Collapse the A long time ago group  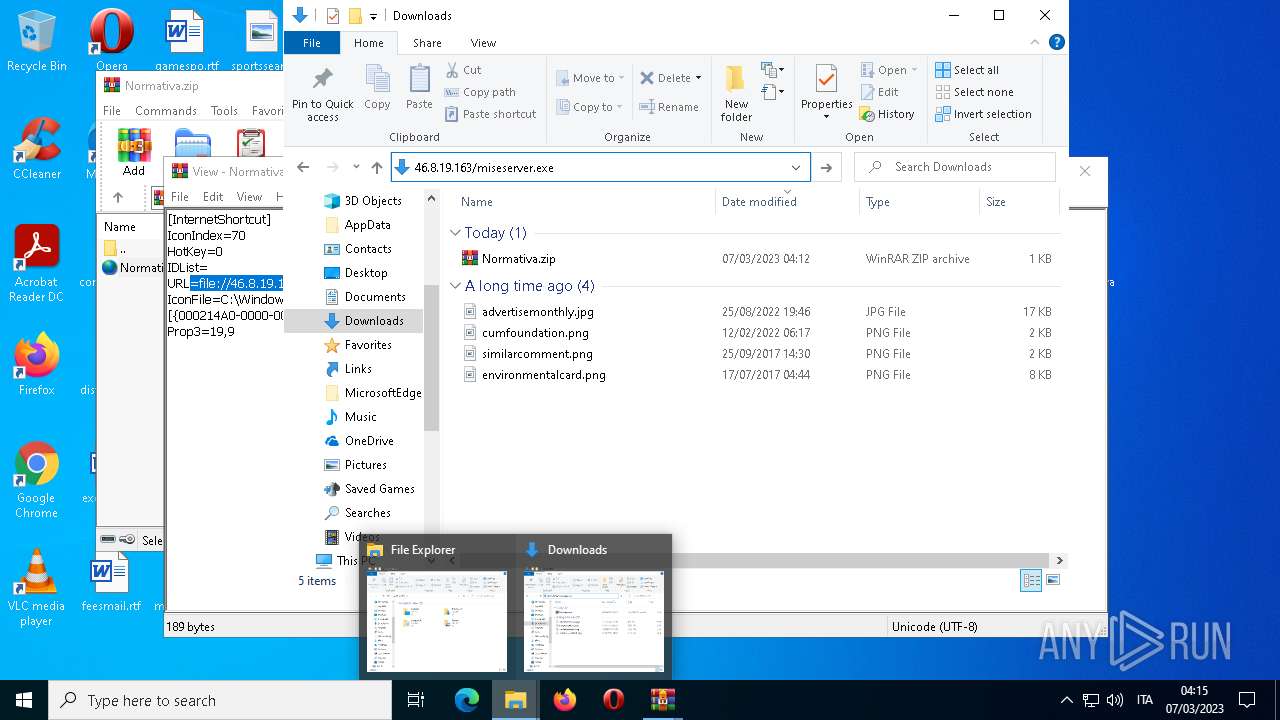(x=456, y=286)
